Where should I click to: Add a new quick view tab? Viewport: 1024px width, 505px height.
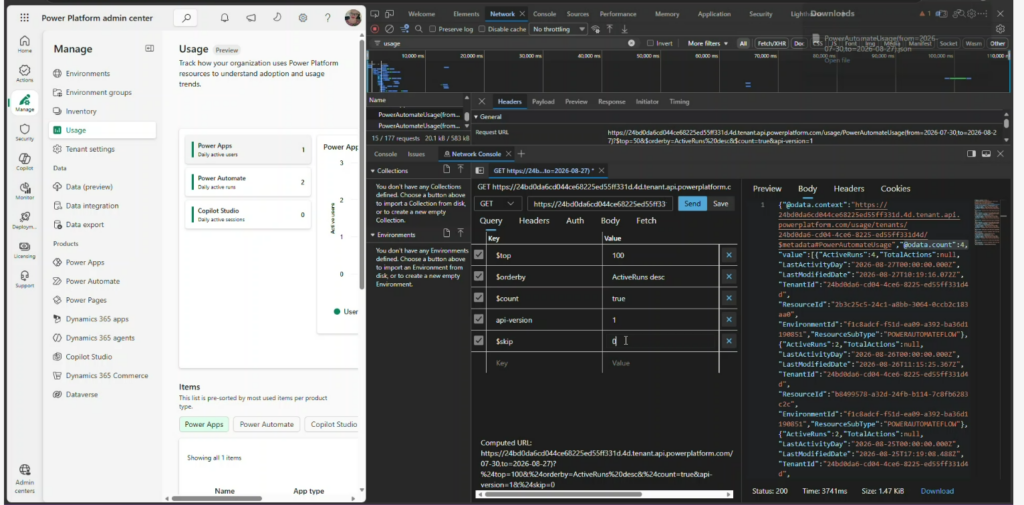point(521,154)
